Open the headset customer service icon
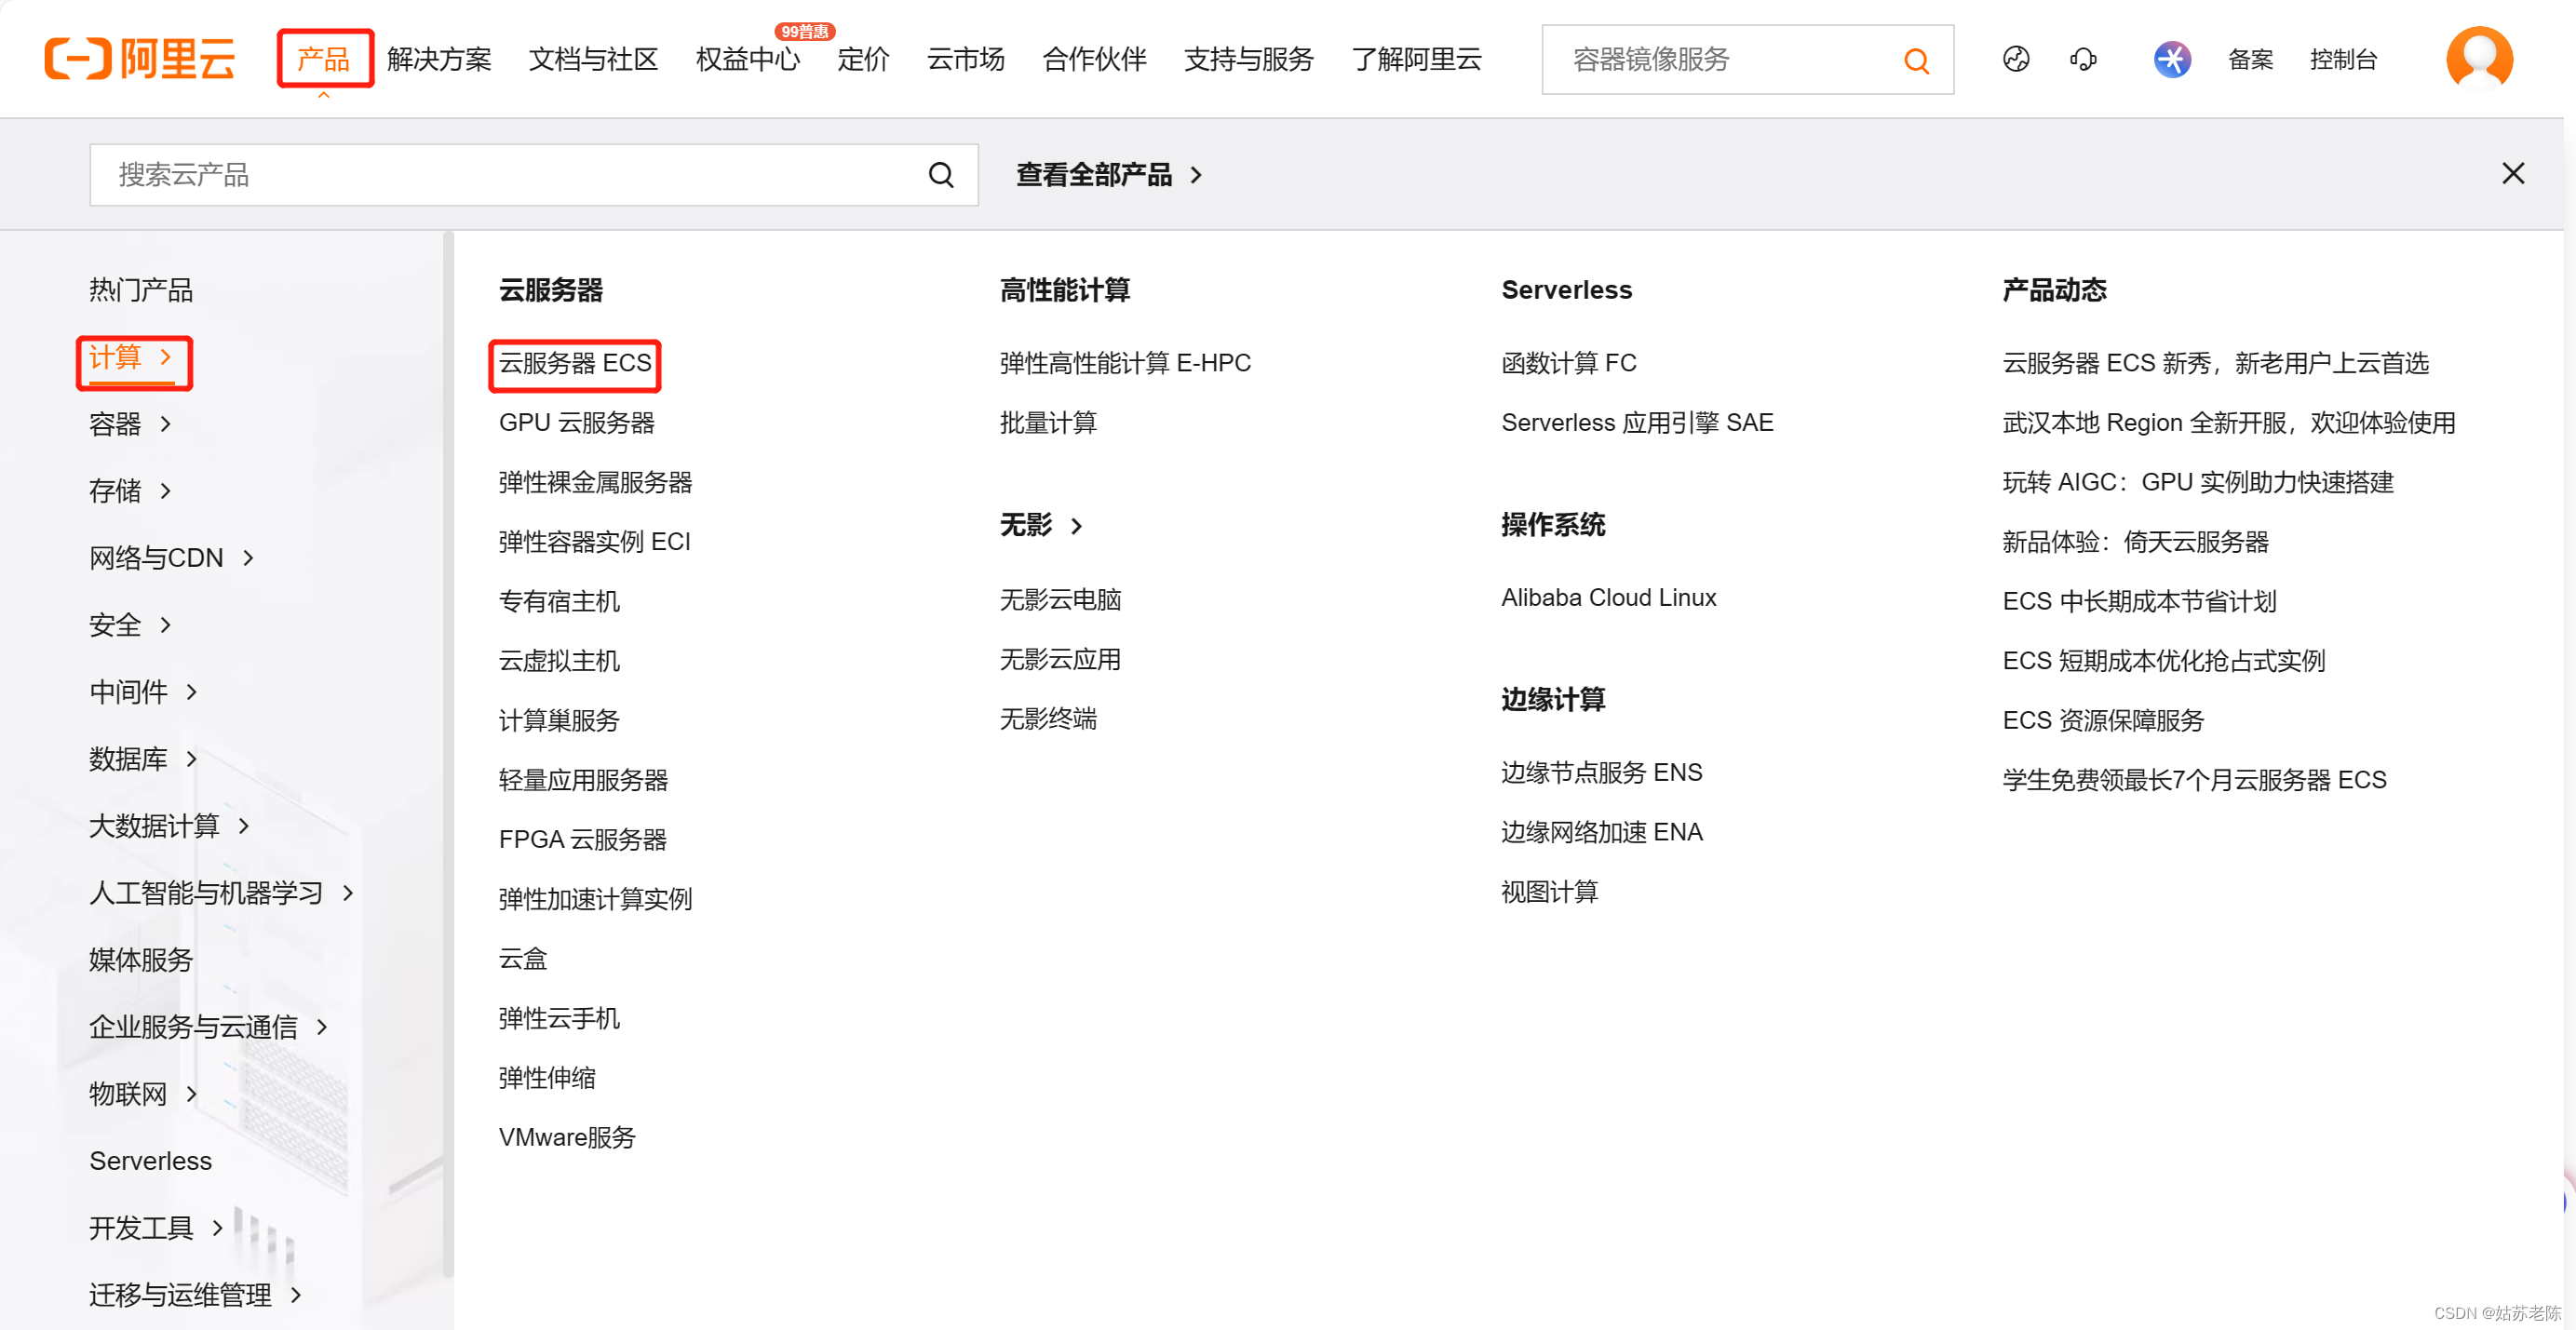Screen dimensions: 2576x1330 point(2083,59)
